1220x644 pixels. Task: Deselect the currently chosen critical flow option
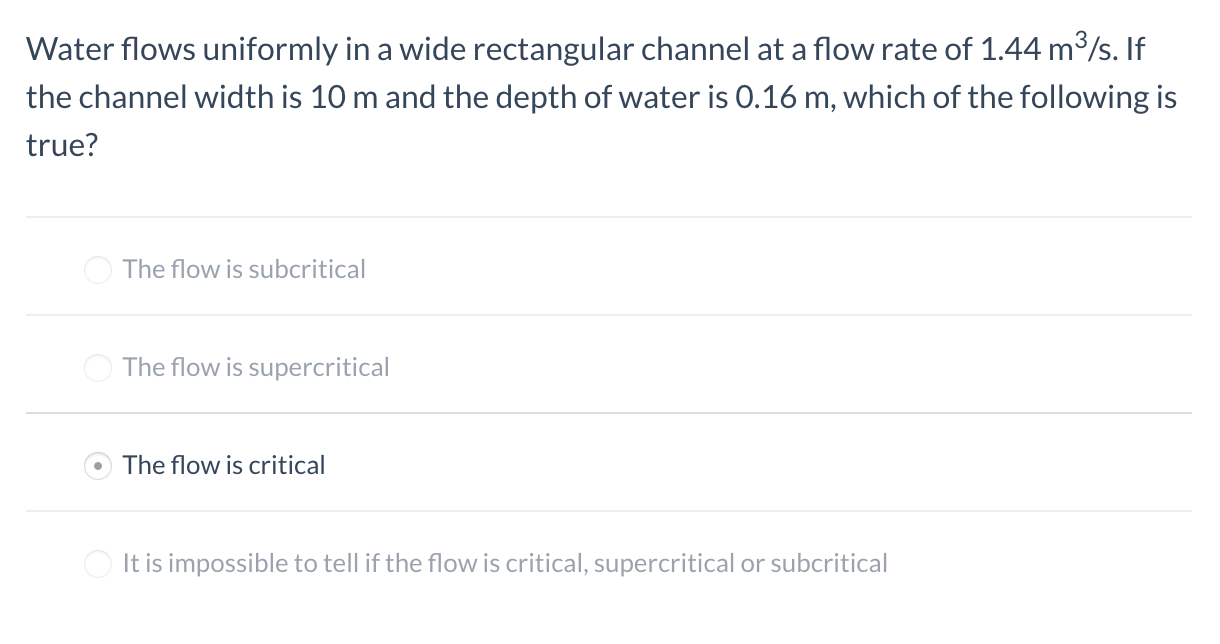(97, 465)
